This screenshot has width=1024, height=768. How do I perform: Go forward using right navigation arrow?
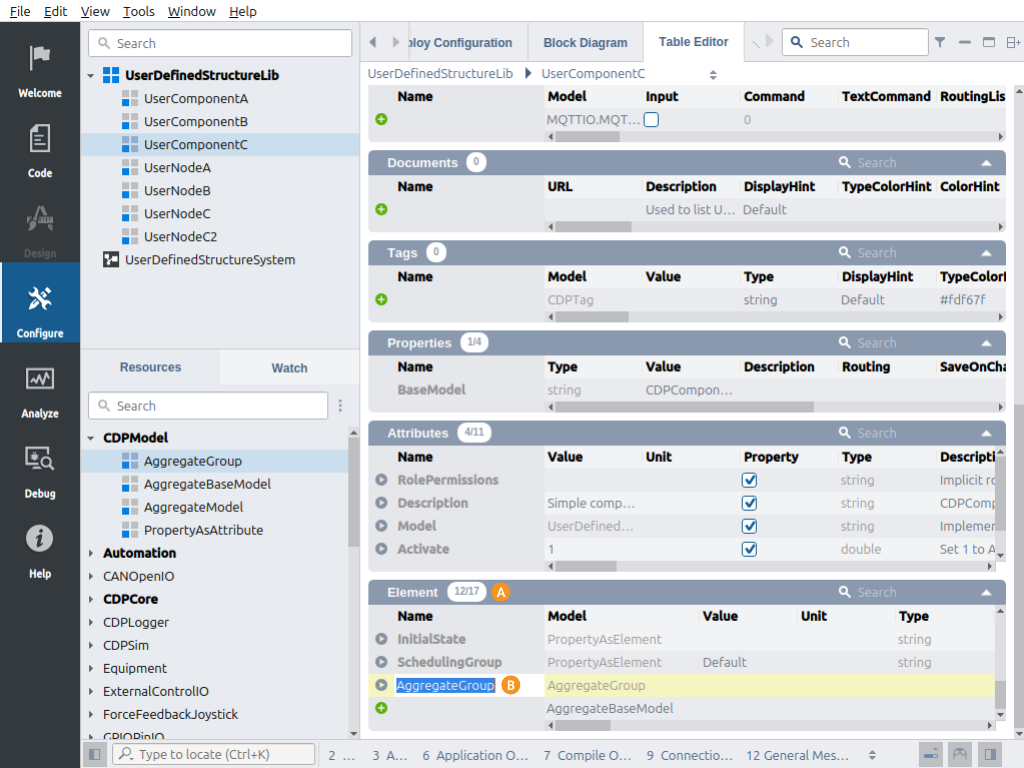coord(395,42)
